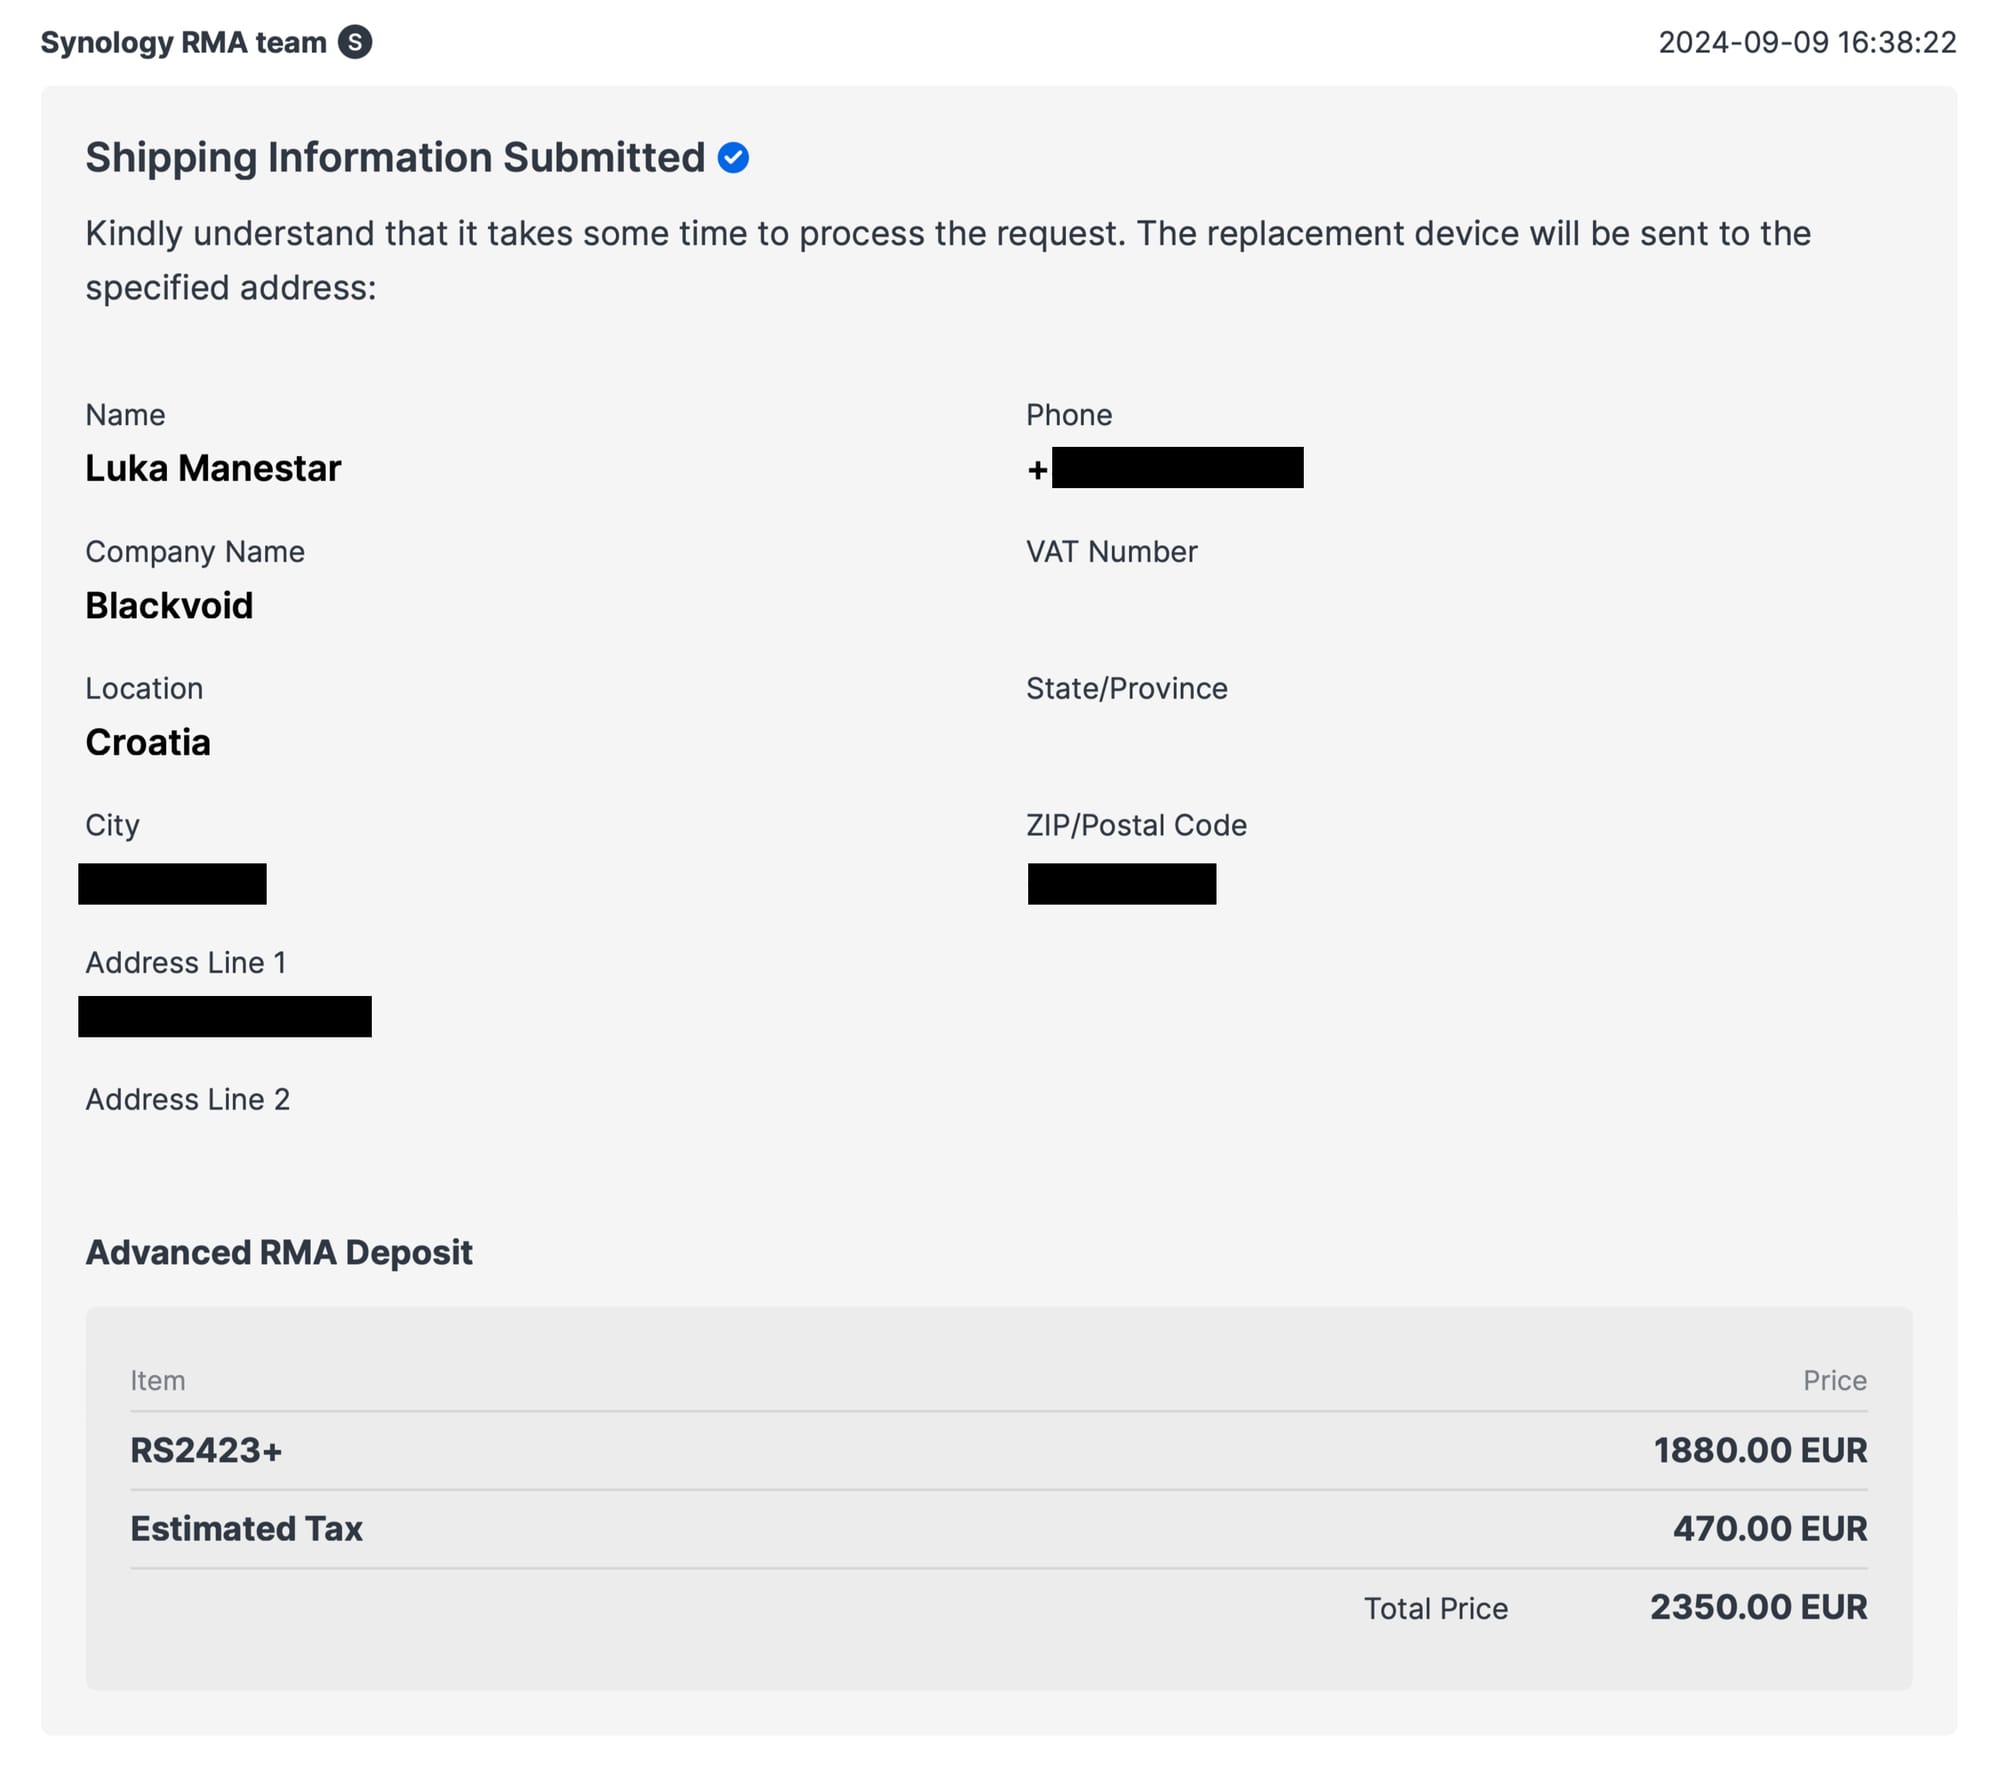Screen dimensions: 2000x1768
Task: Click the Estimated Tax 470.00 EUR amount
Action: coord(1770,1528)
